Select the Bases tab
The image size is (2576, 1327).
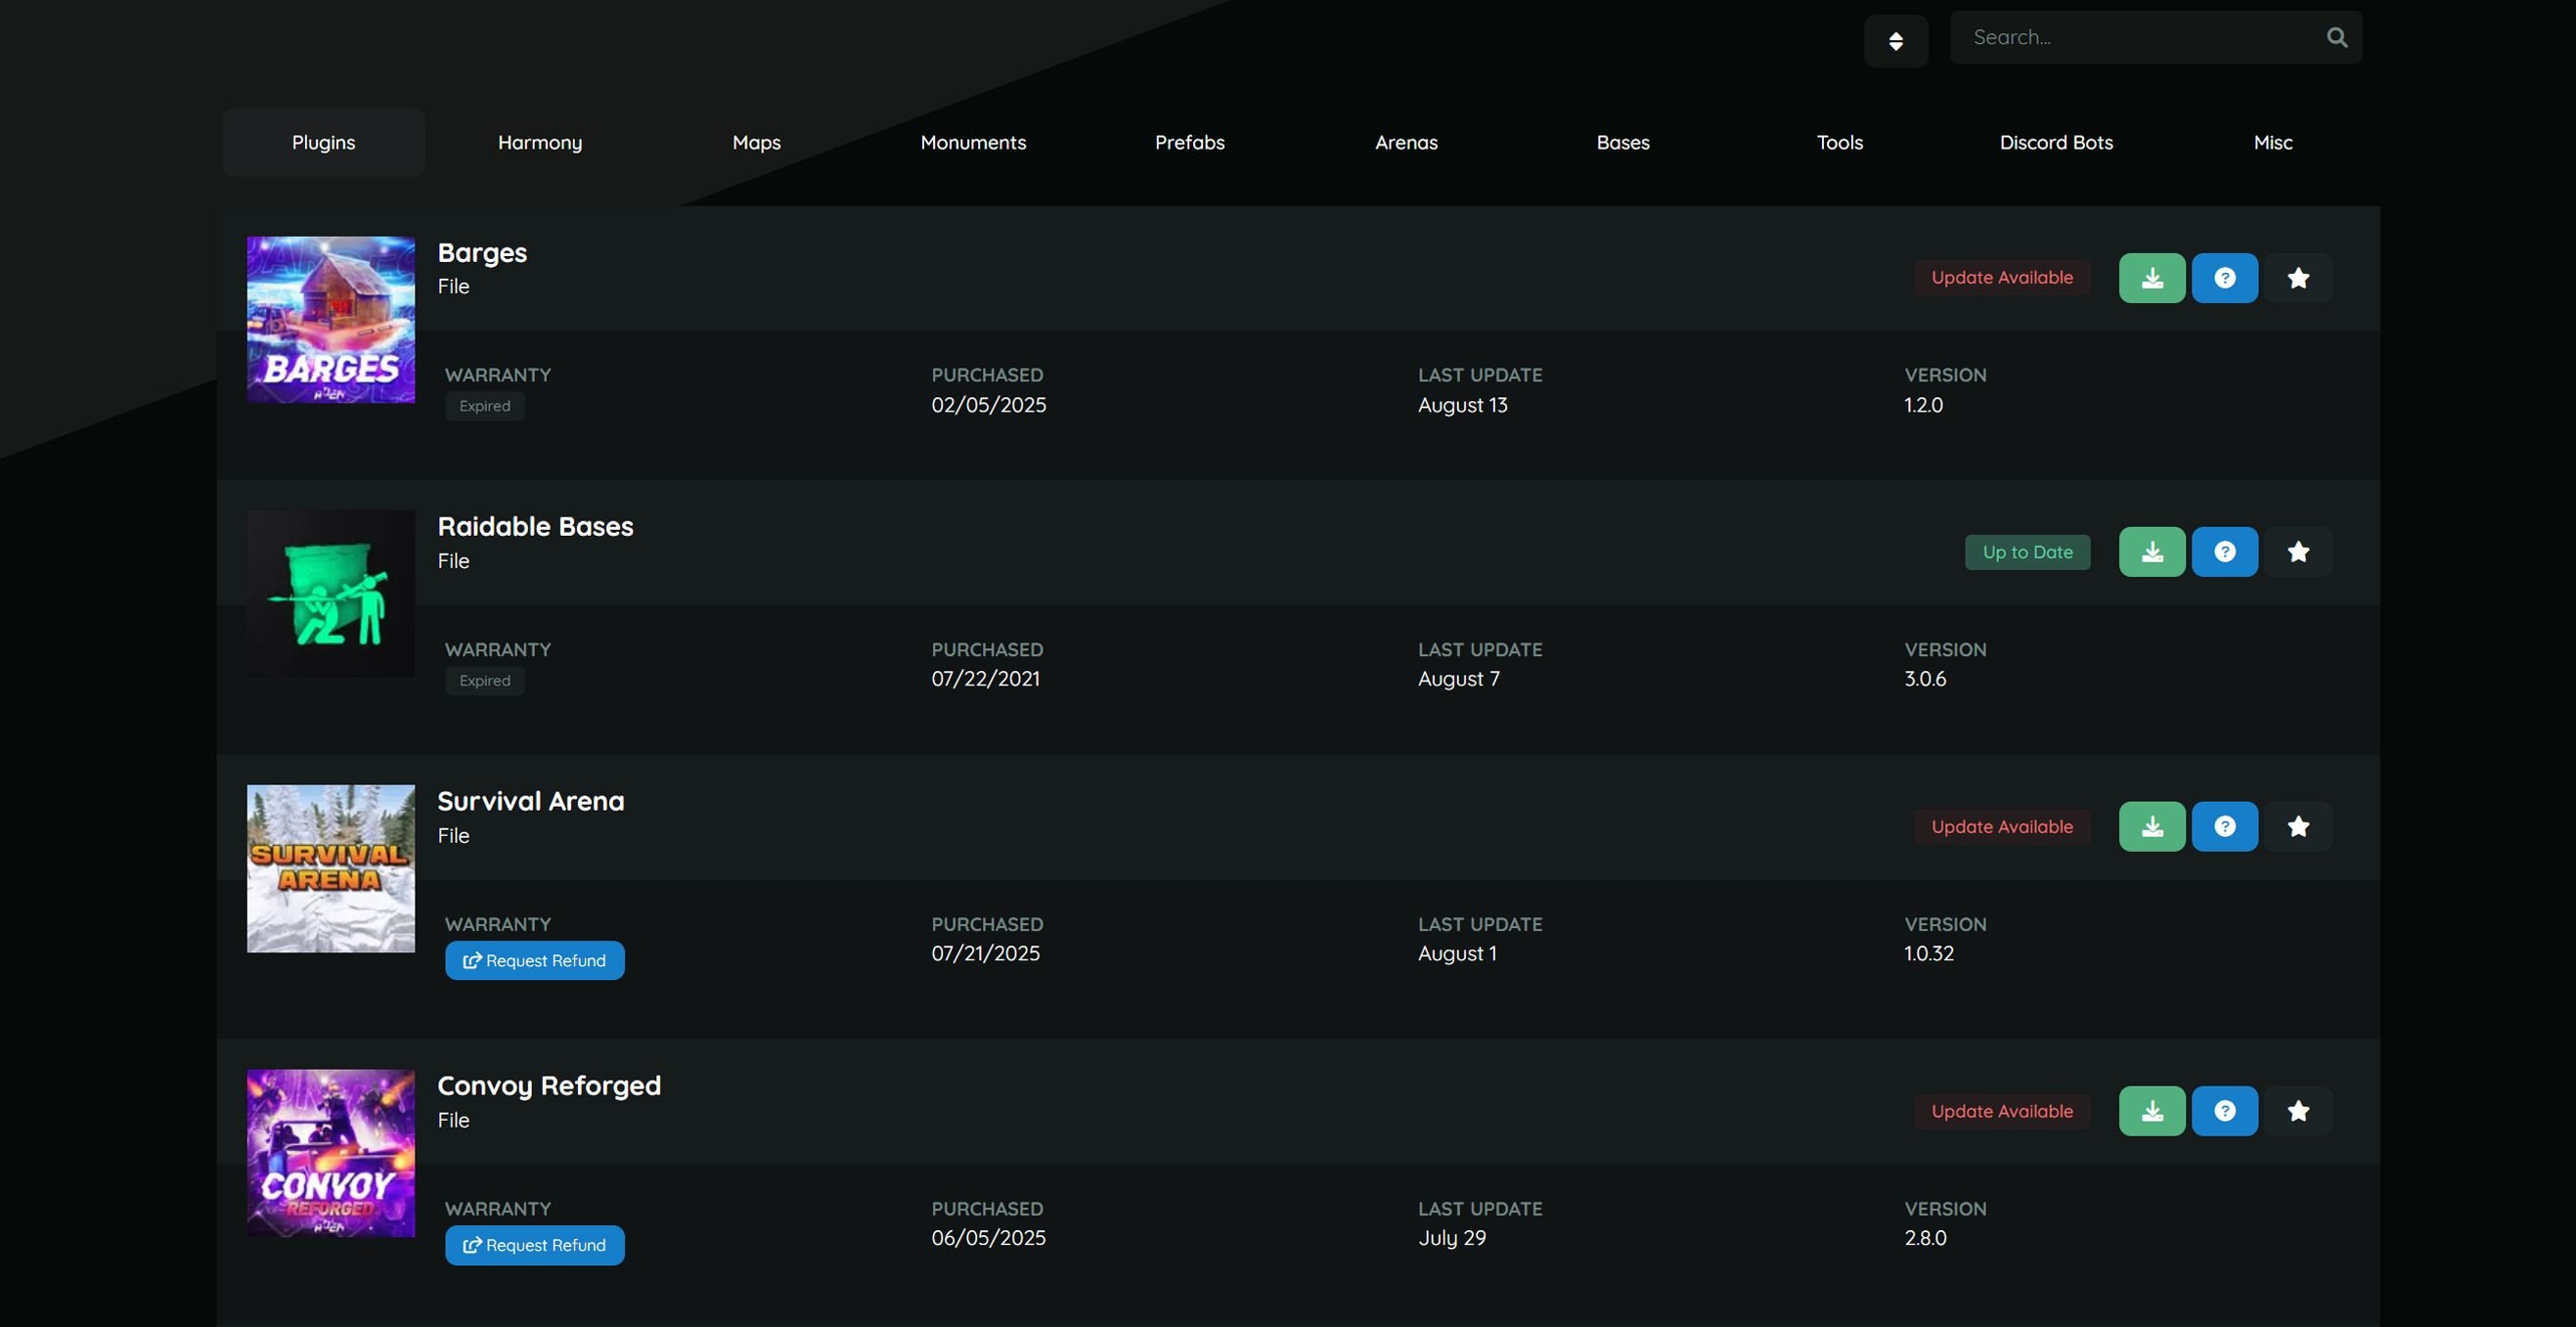point(1623,143)
